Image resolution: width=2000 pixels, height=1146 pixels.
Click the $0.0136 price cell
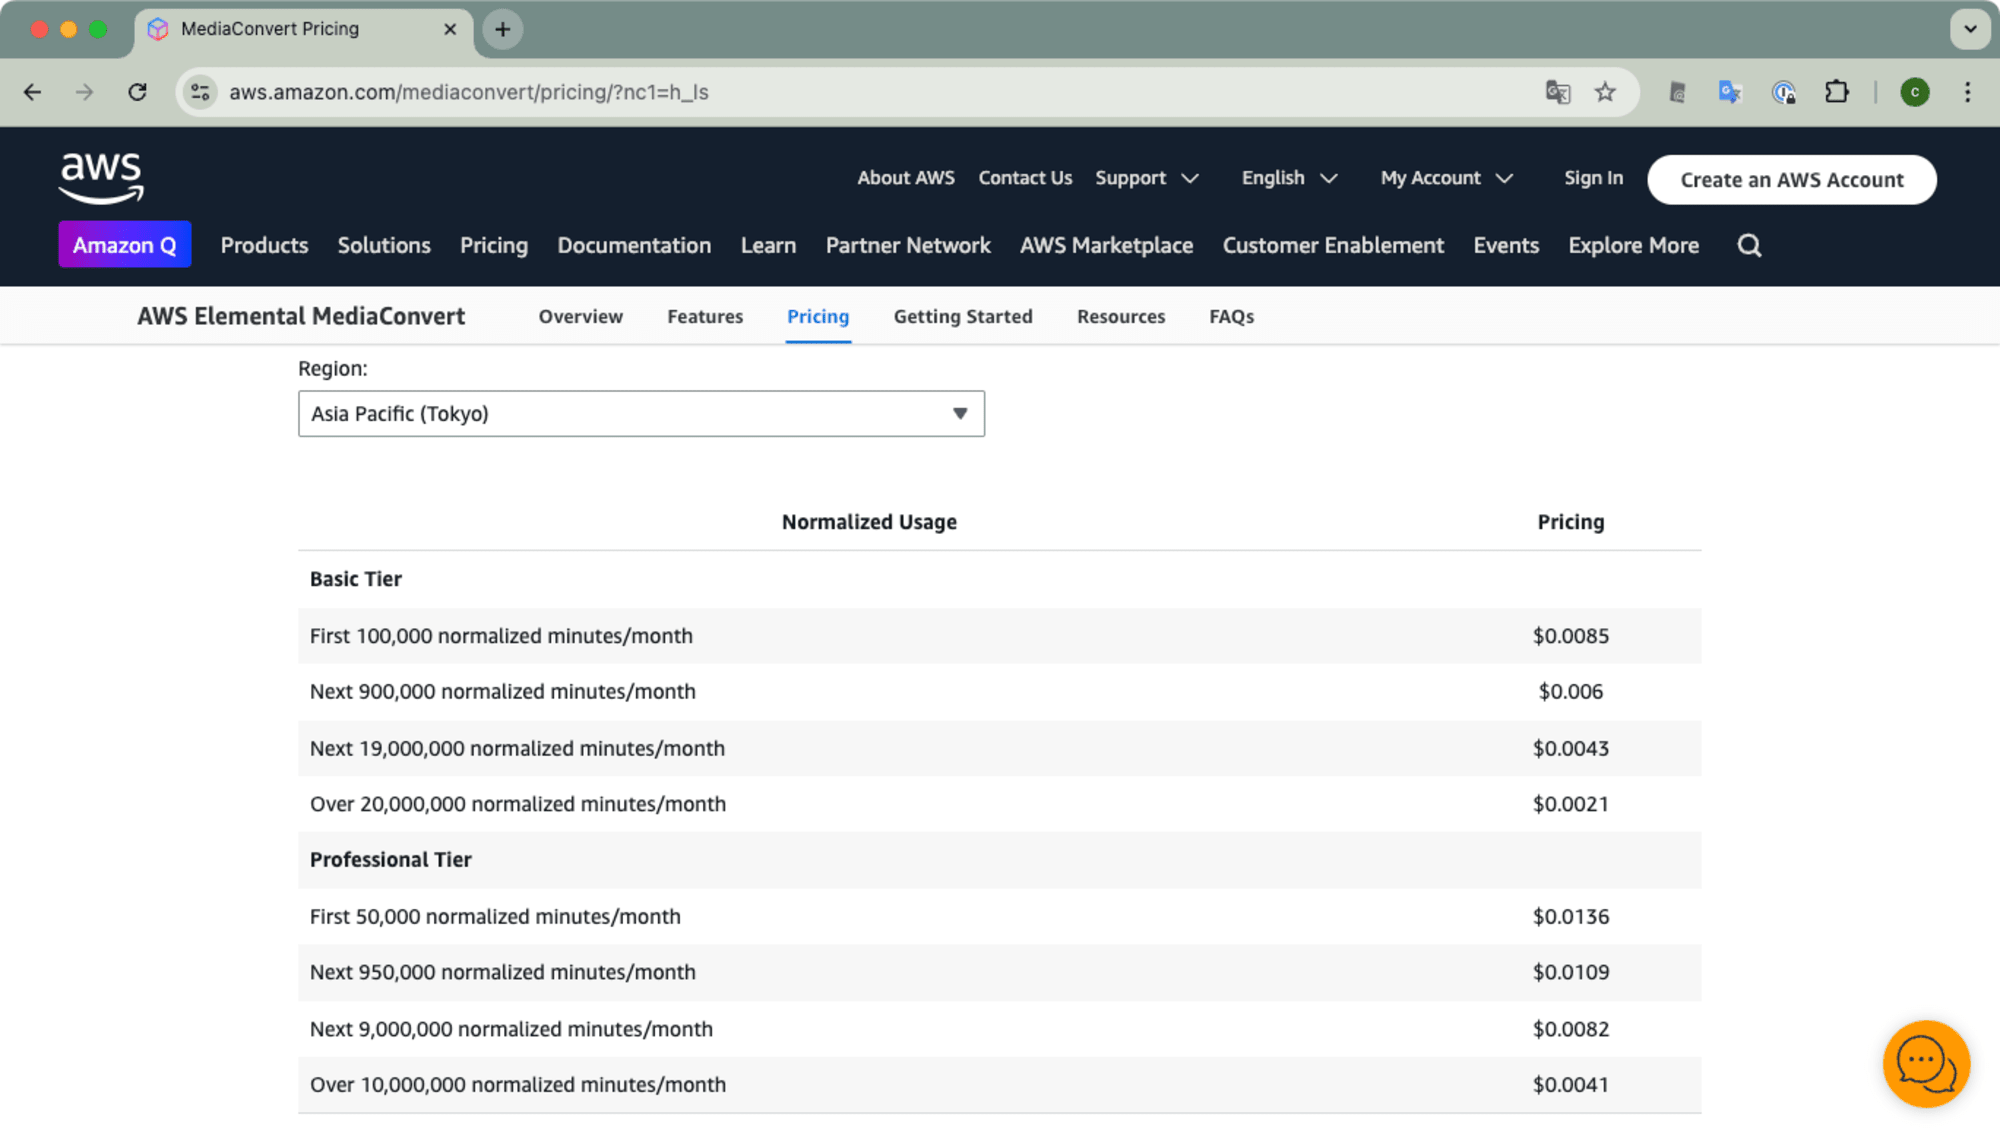pos(1570,918)
